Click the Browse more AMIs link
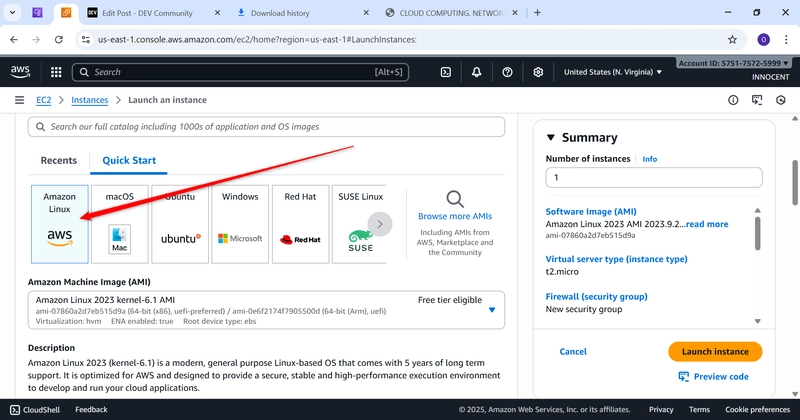The height and width of the screenshot is (420, 800). pos(455,216)
